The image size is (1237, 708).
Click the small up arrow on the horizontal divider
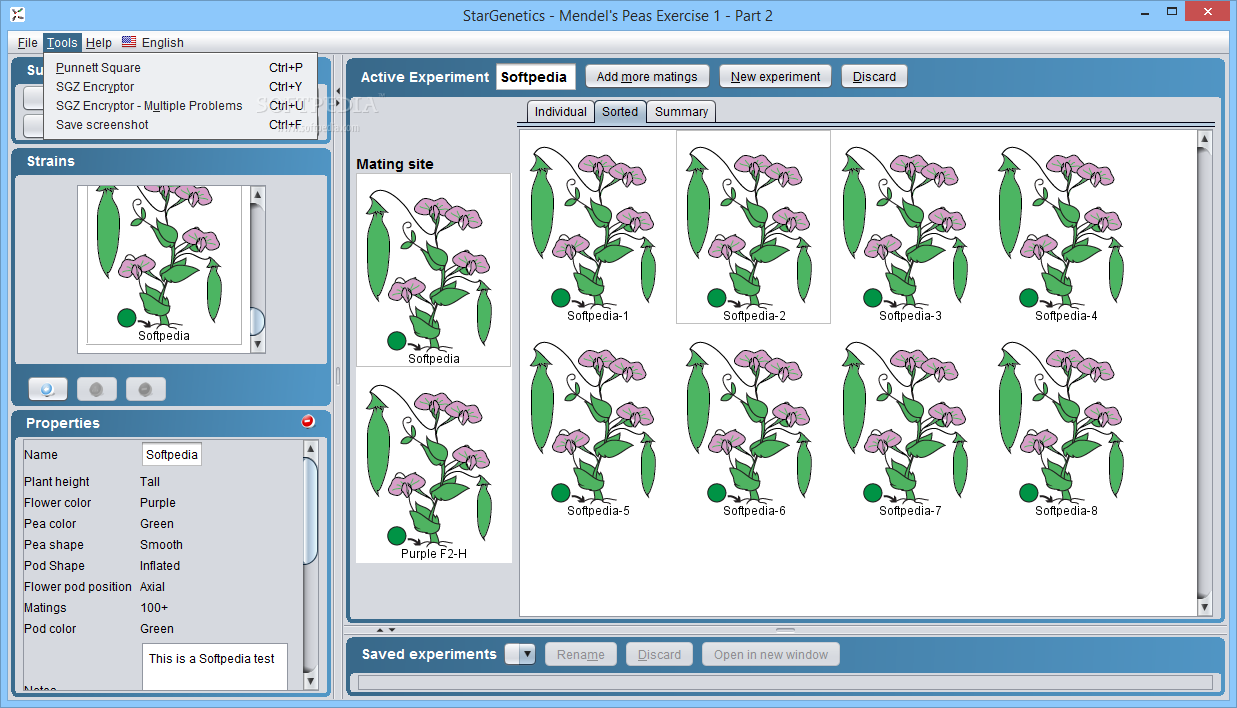[x=379, y=630]
